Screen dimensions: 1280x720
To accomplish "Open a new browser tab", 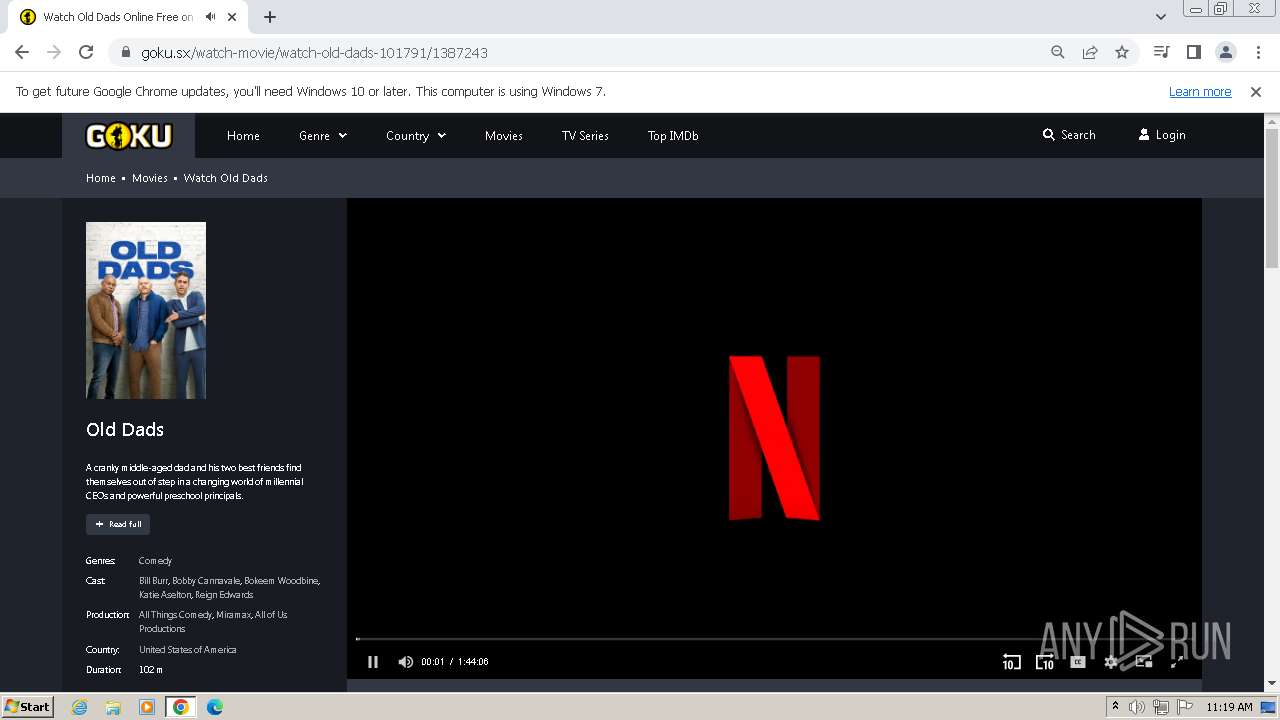I will pos(270,17).
